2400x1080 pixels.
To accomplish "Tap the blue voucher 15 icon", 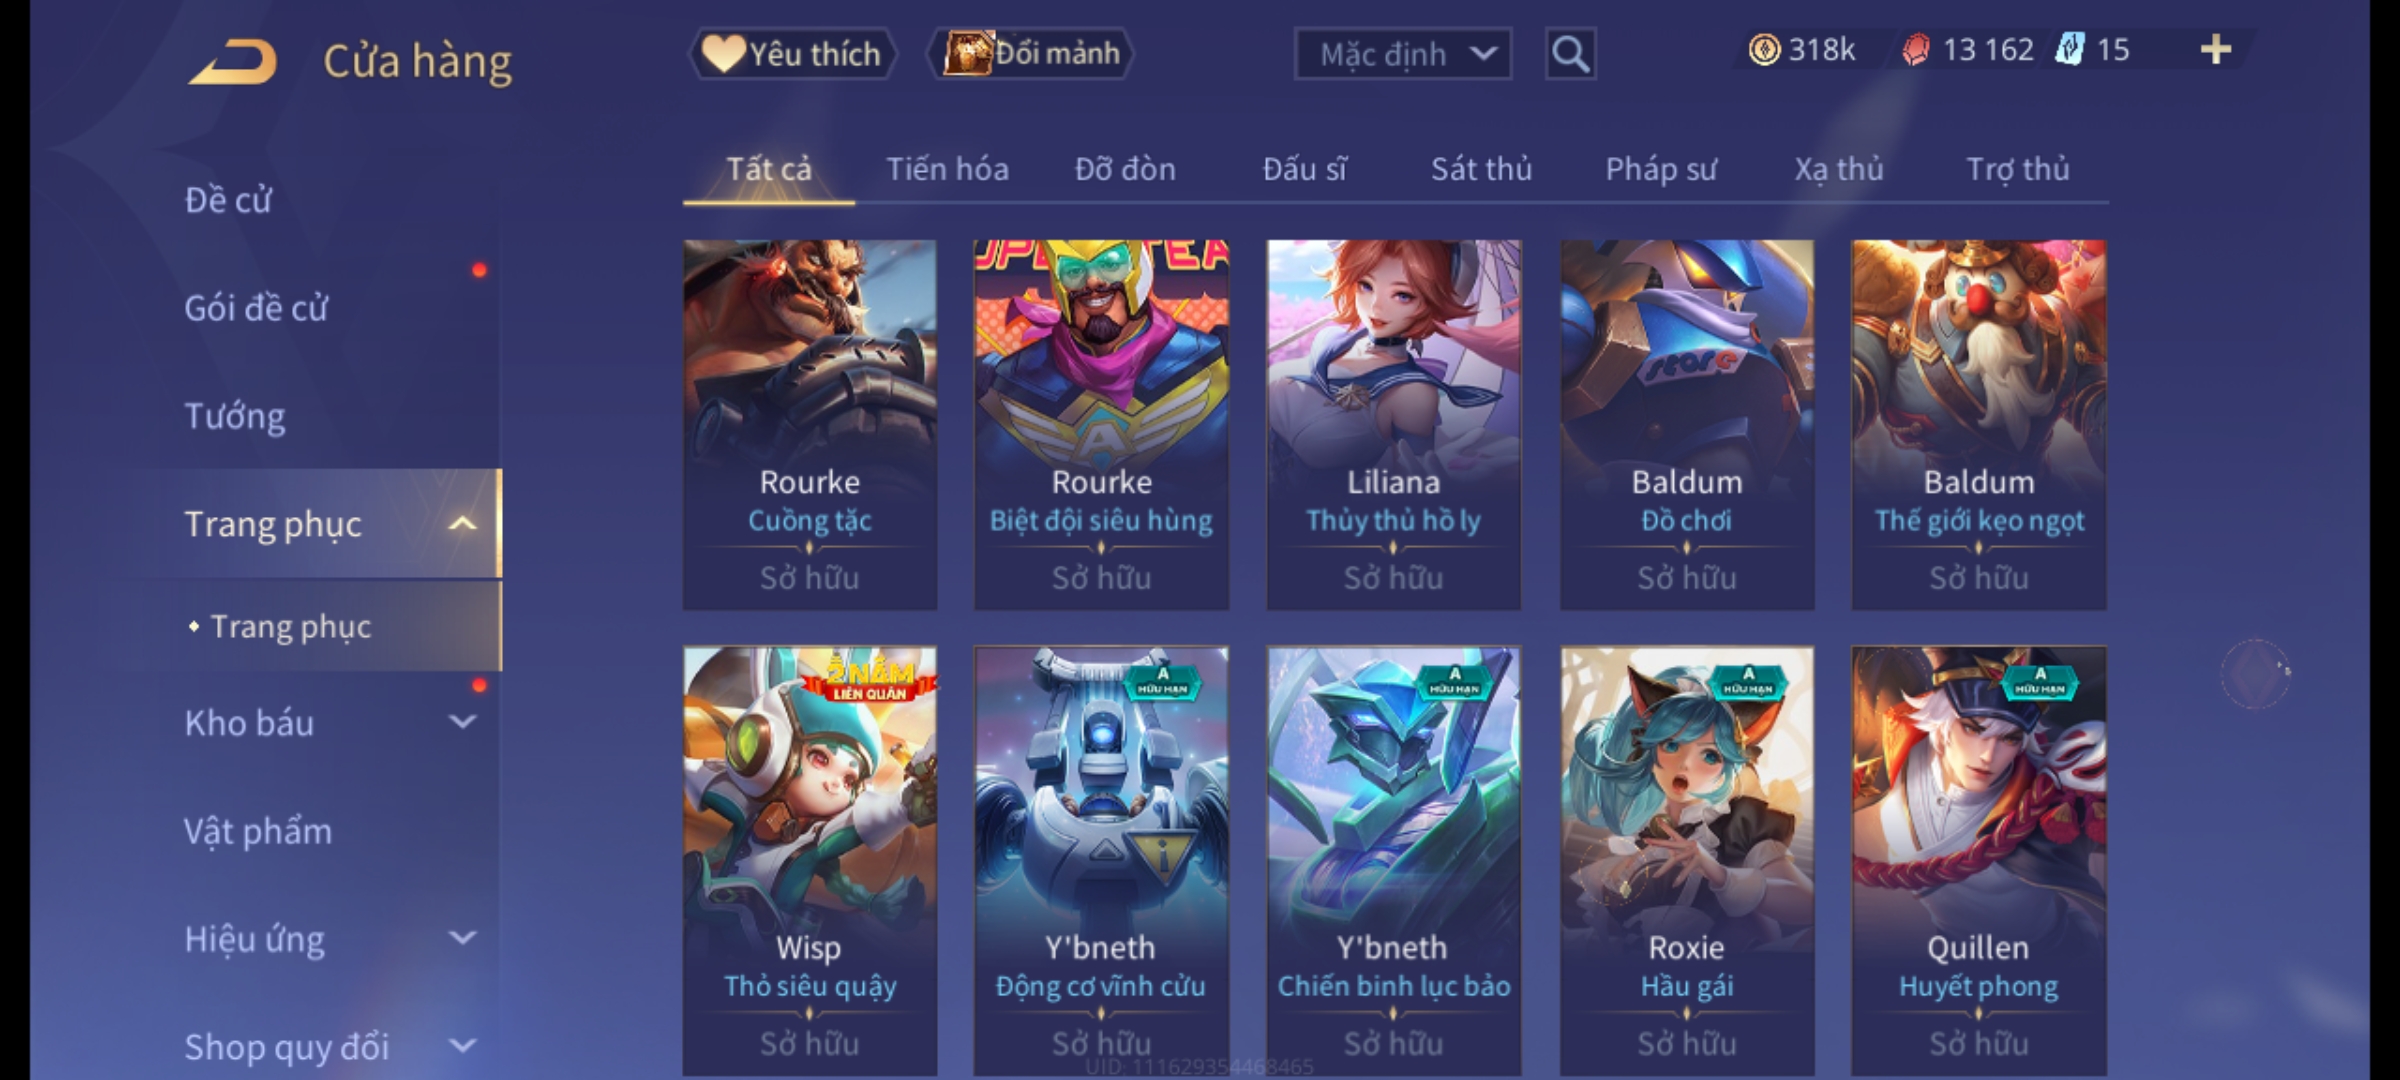I will (x=2069, y=49).
